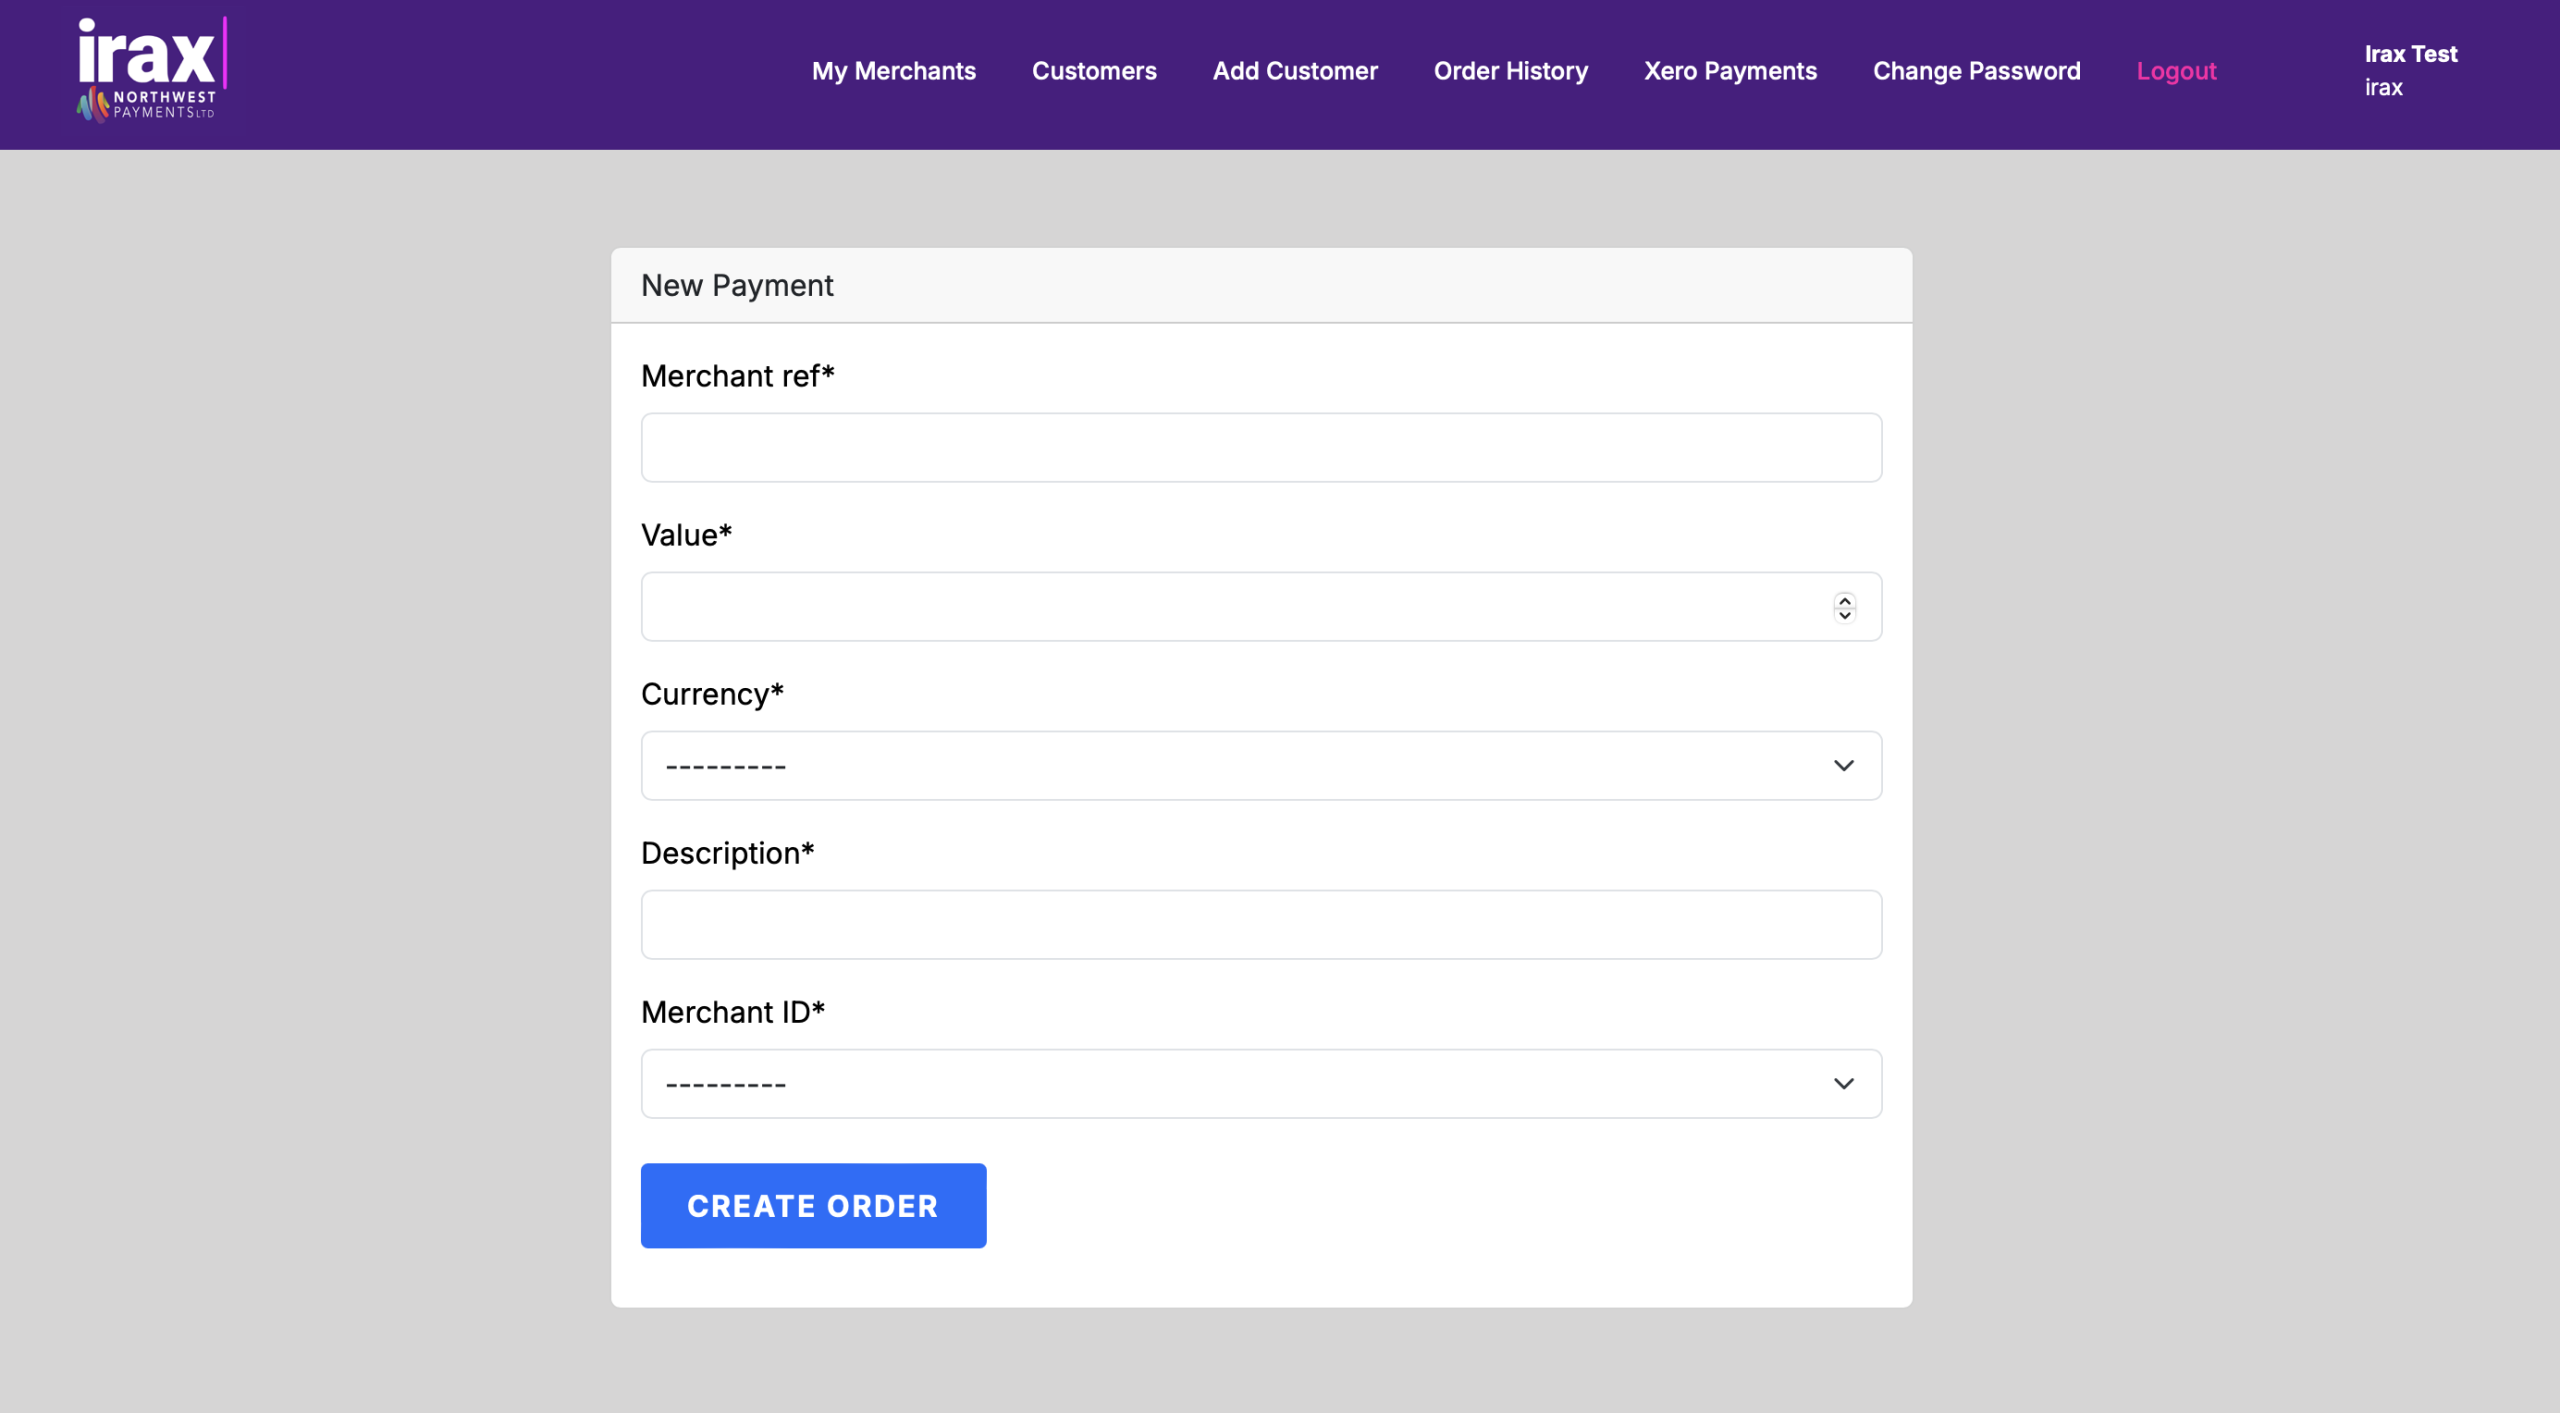Click inside the Value number field
Image resolution: width=2560 pixels, height=1413 pixels.
click(1230, 606)
